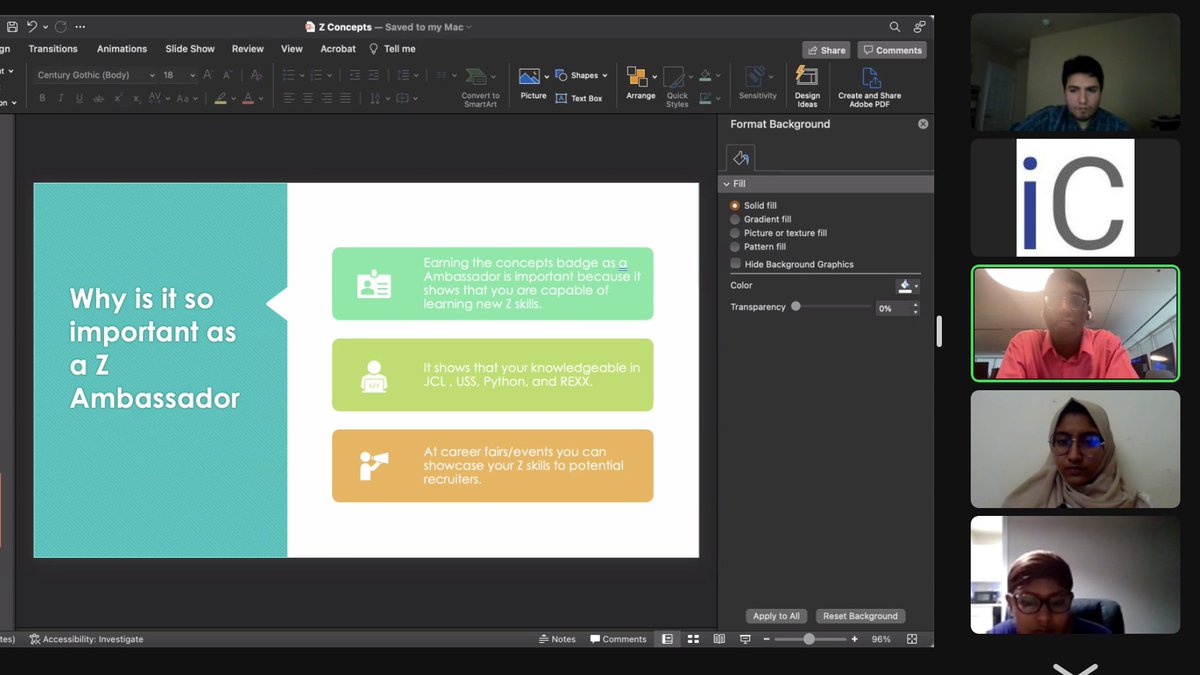Expand the bullet list options arrow
The image size is (1200, 675).
[x=302, y=75]
